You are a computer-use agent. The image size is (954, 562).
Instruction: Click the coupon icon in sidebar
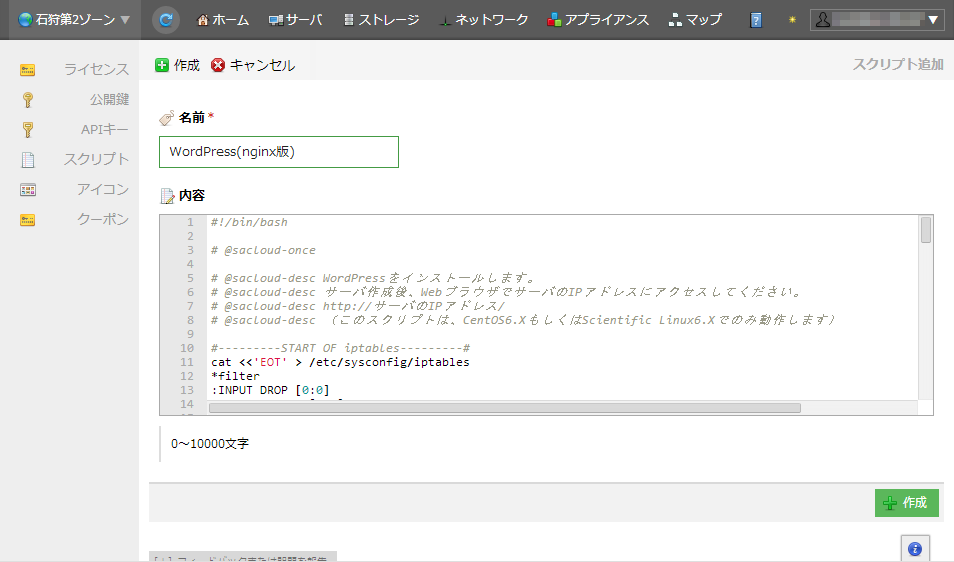tap(28, 220)
